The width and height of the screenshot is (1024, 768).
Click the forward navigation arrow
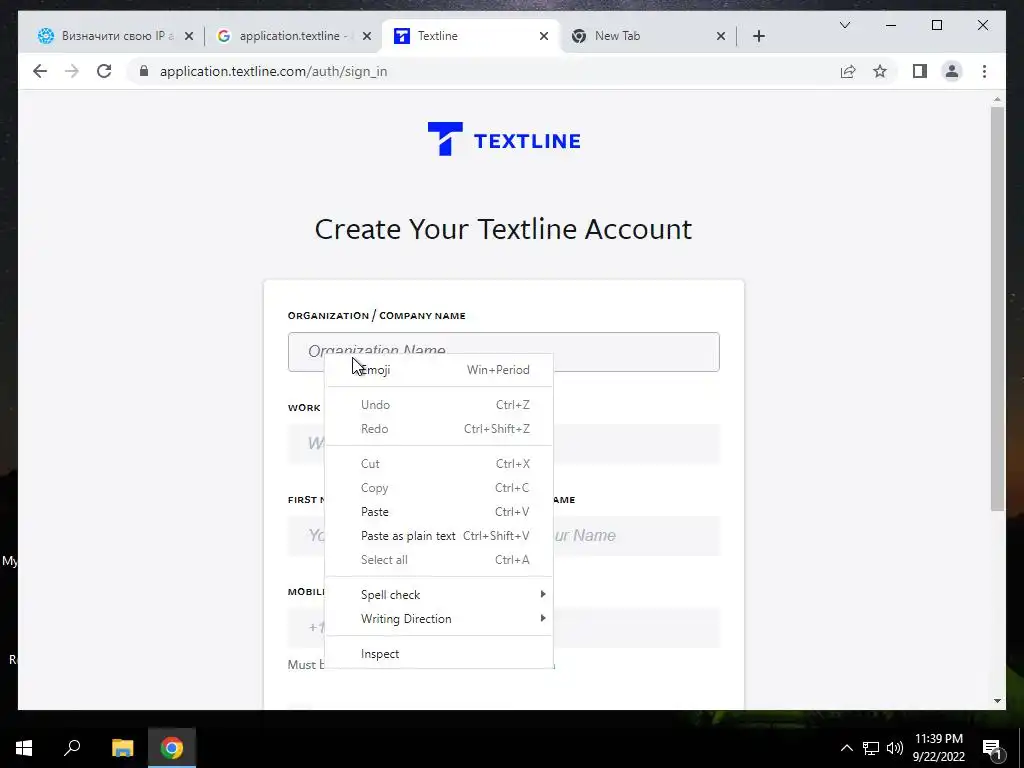click(72, 71)
